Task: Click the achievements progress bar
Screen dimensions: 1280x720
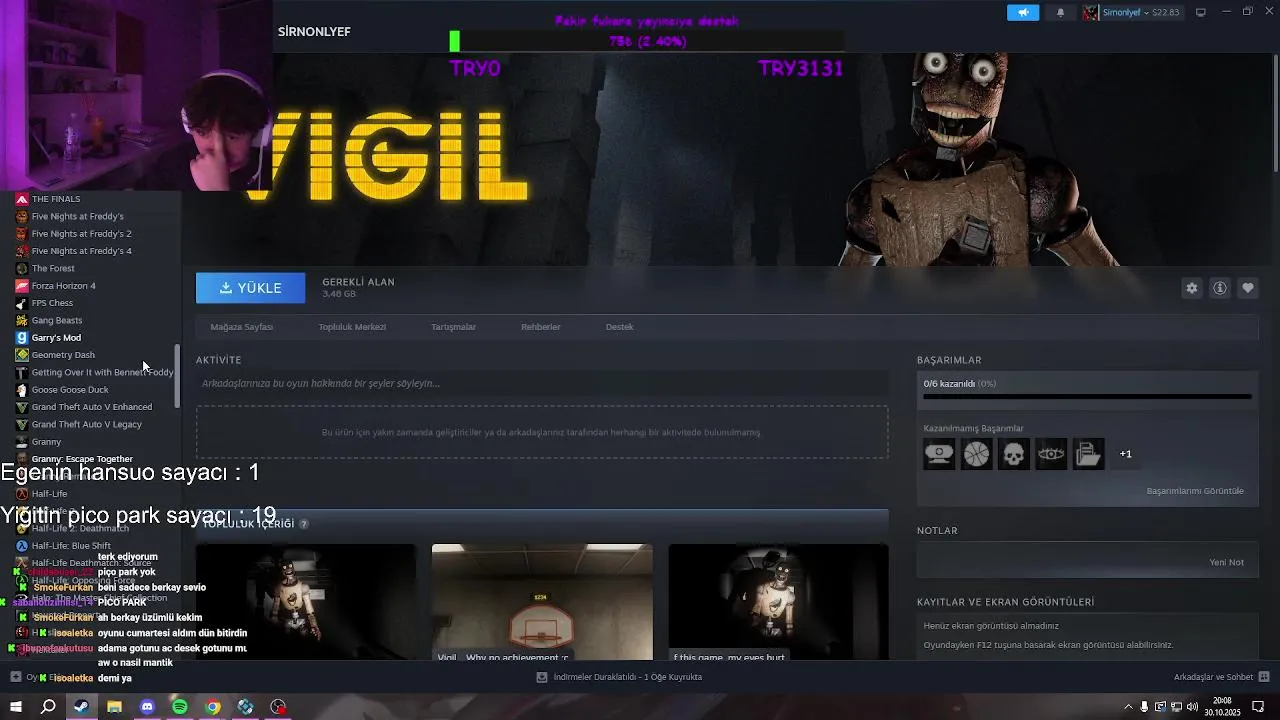Action: click(x=1087, y=397)
